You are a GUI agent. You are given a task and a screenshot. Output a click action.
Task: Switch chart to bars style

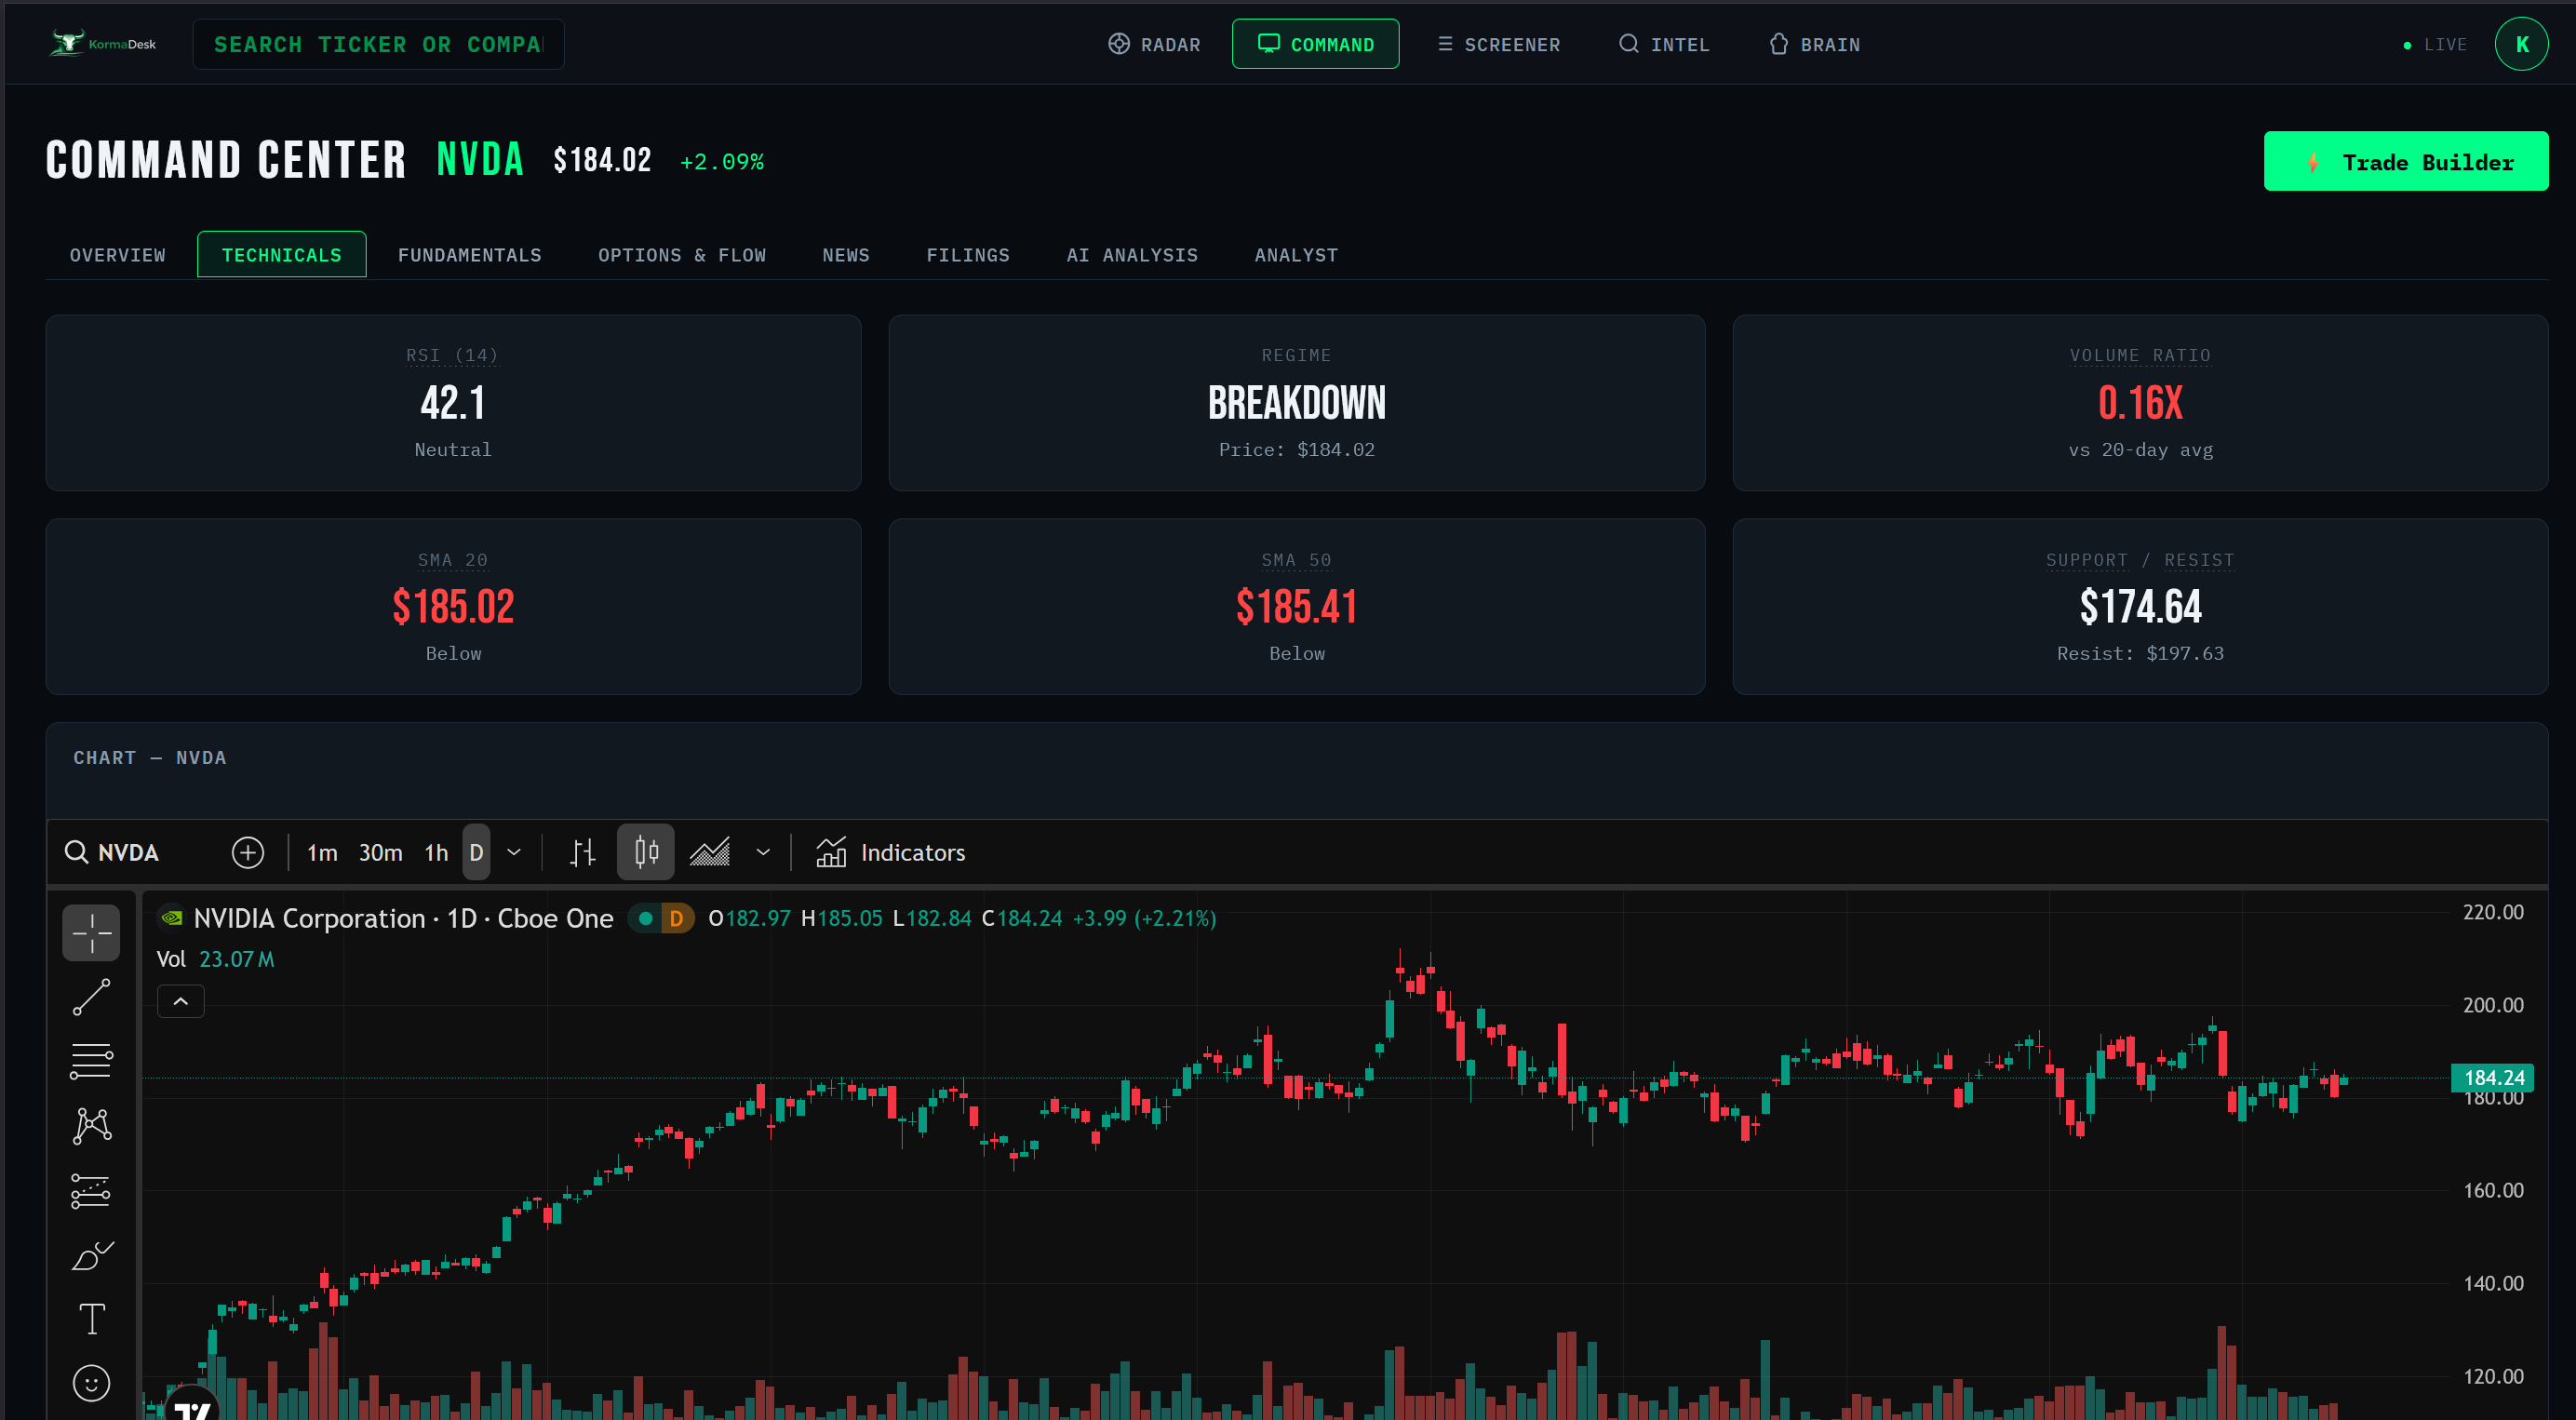(x=583, y=852)
